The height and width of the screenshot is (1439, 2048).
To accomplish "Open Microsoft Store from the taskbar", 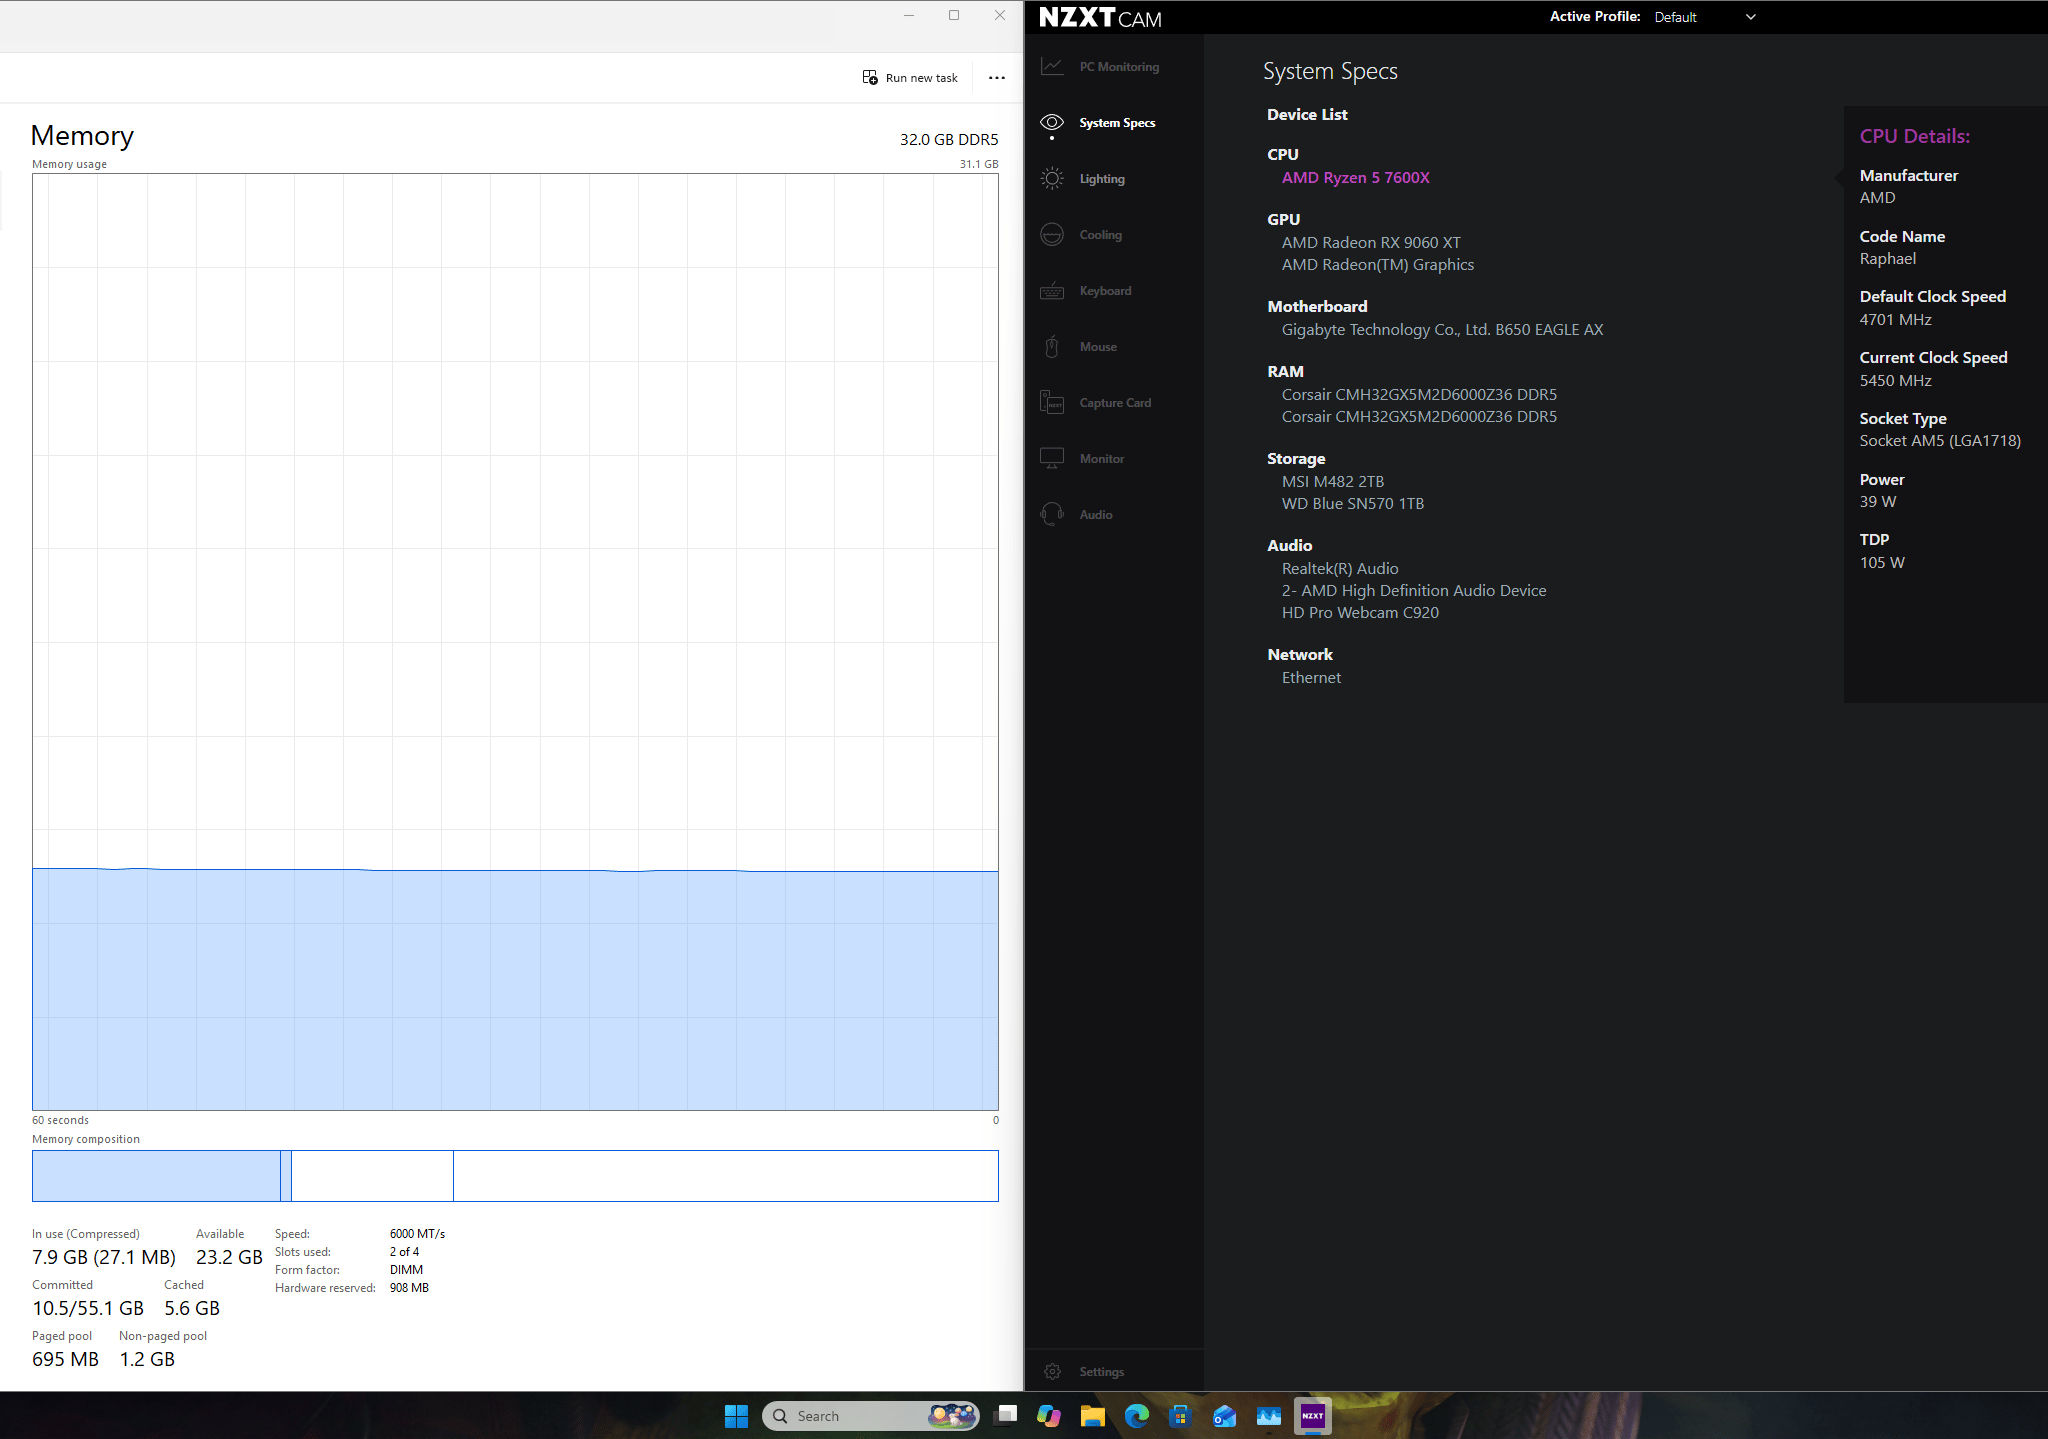I will 1181,1416.
